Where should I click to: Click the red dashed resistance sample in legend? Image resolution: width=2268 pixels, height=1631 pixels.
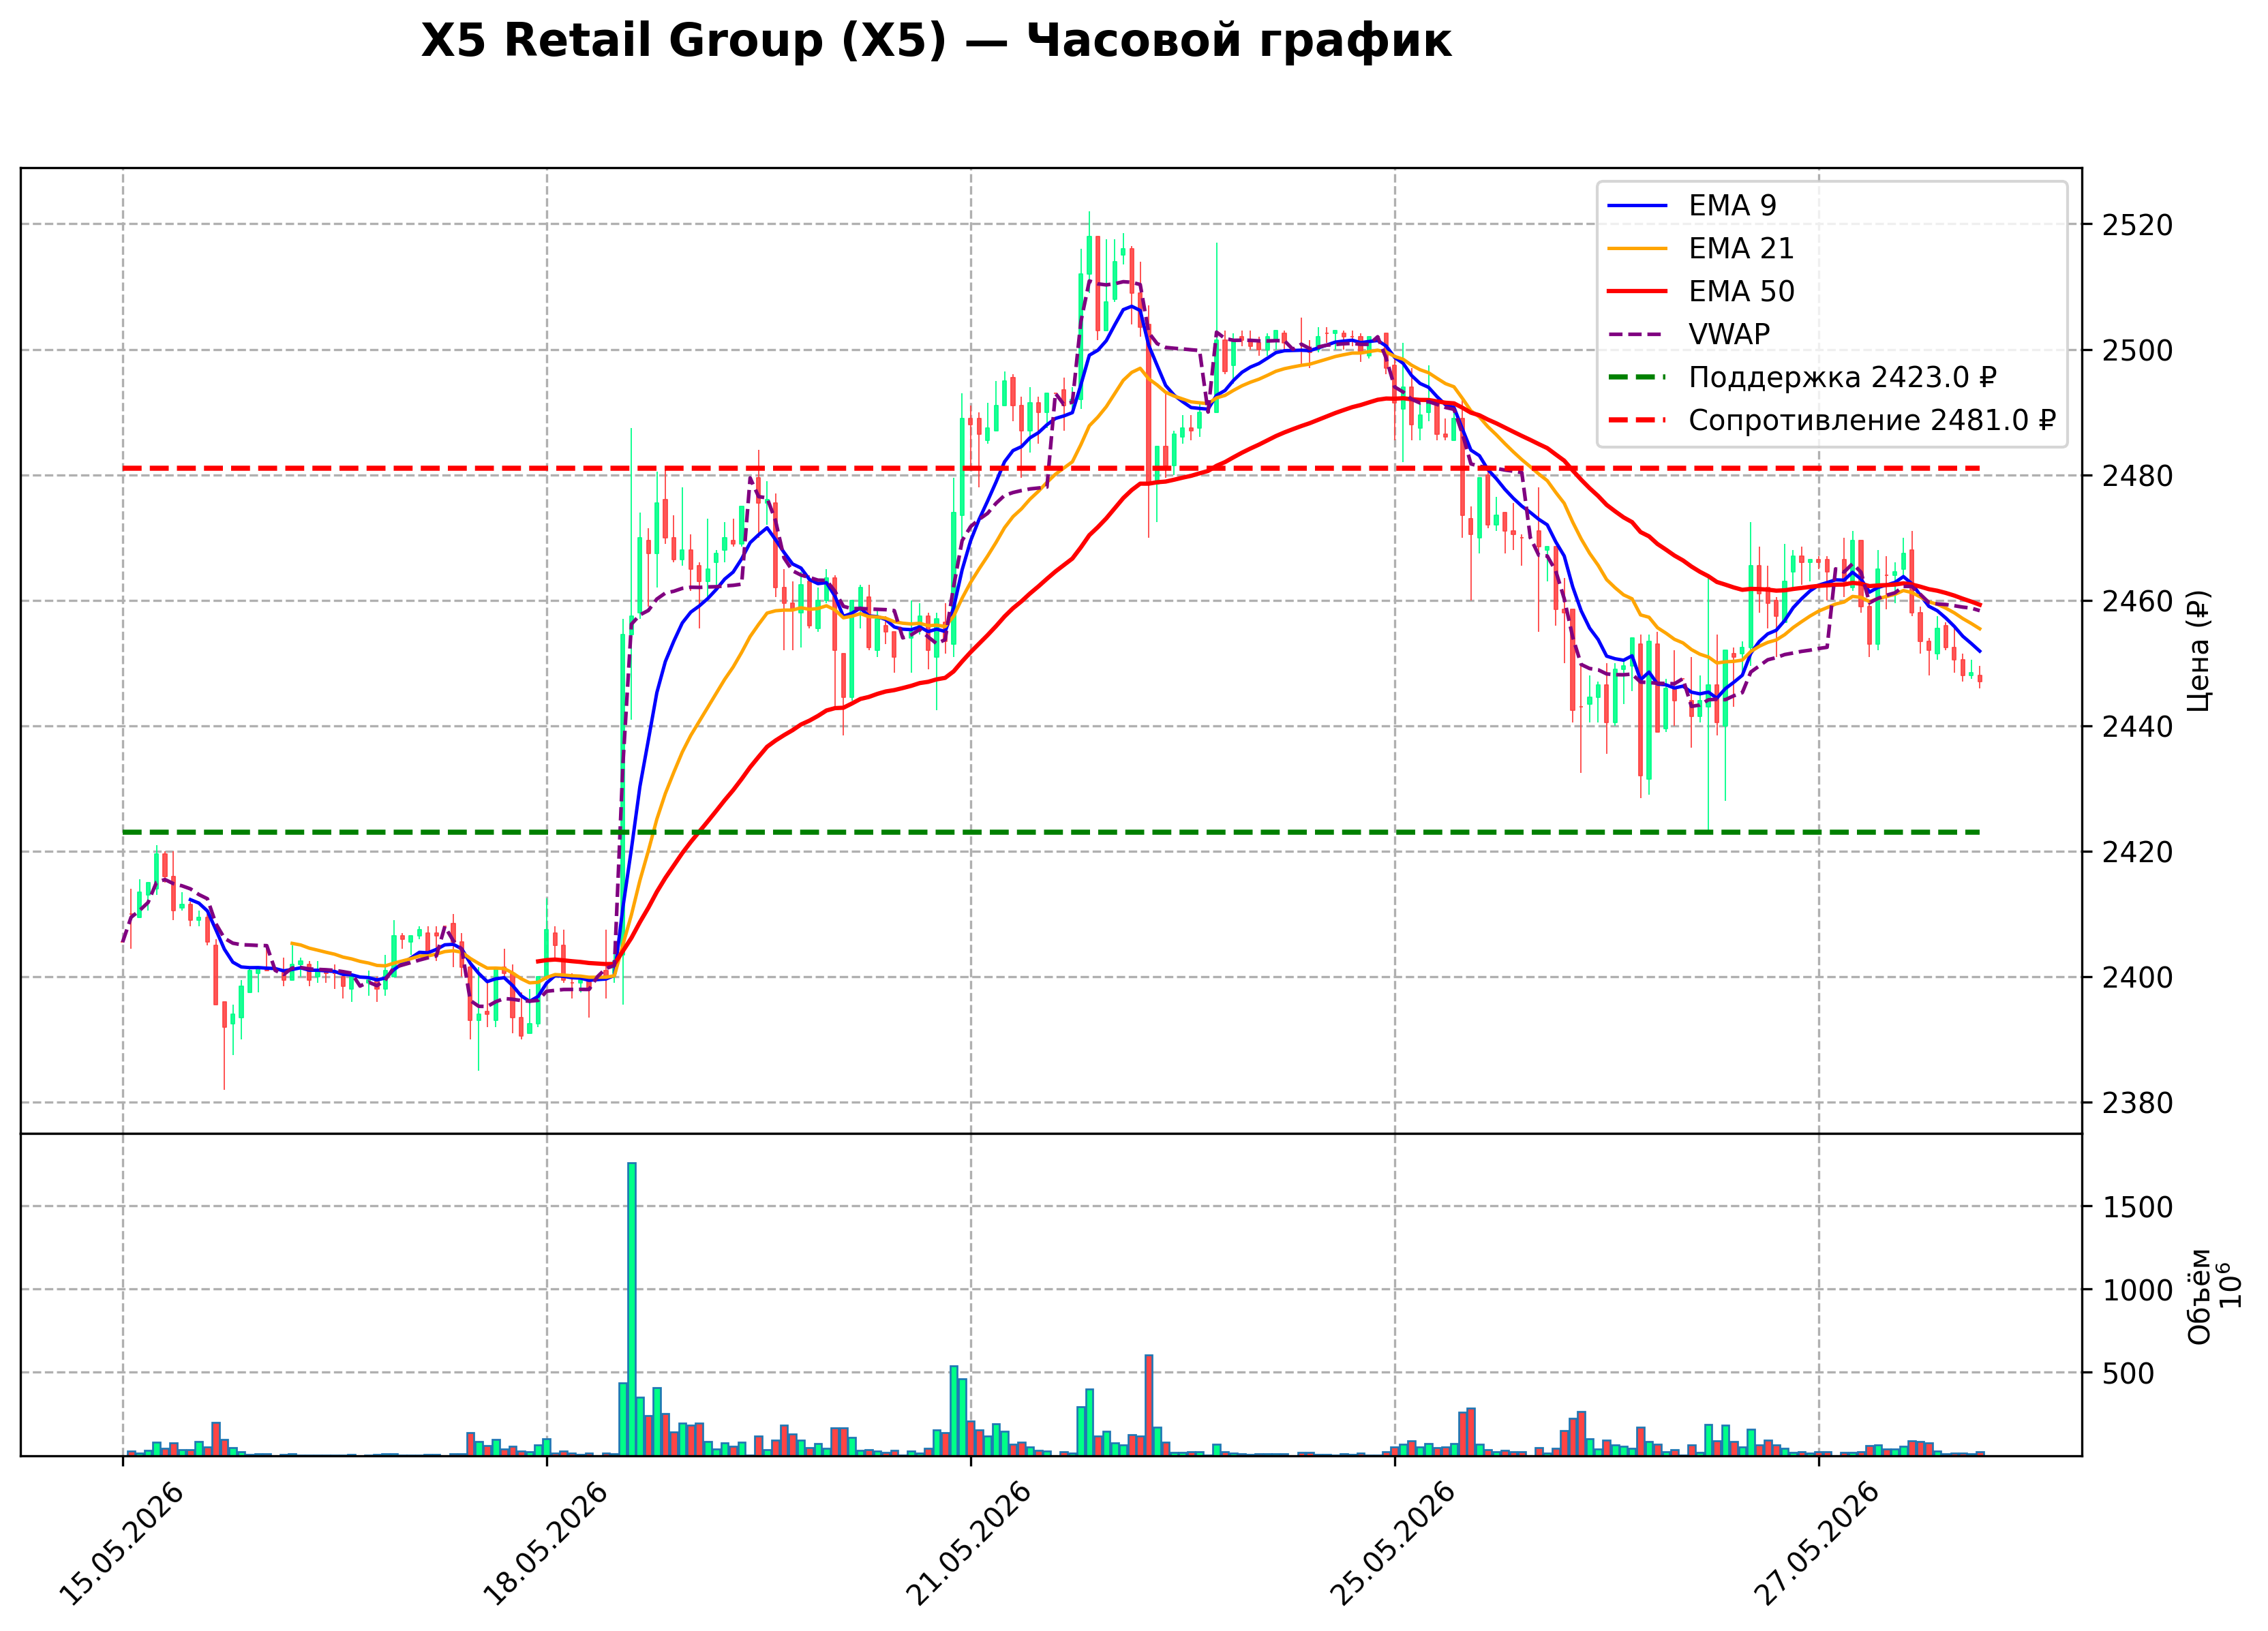1637,421
